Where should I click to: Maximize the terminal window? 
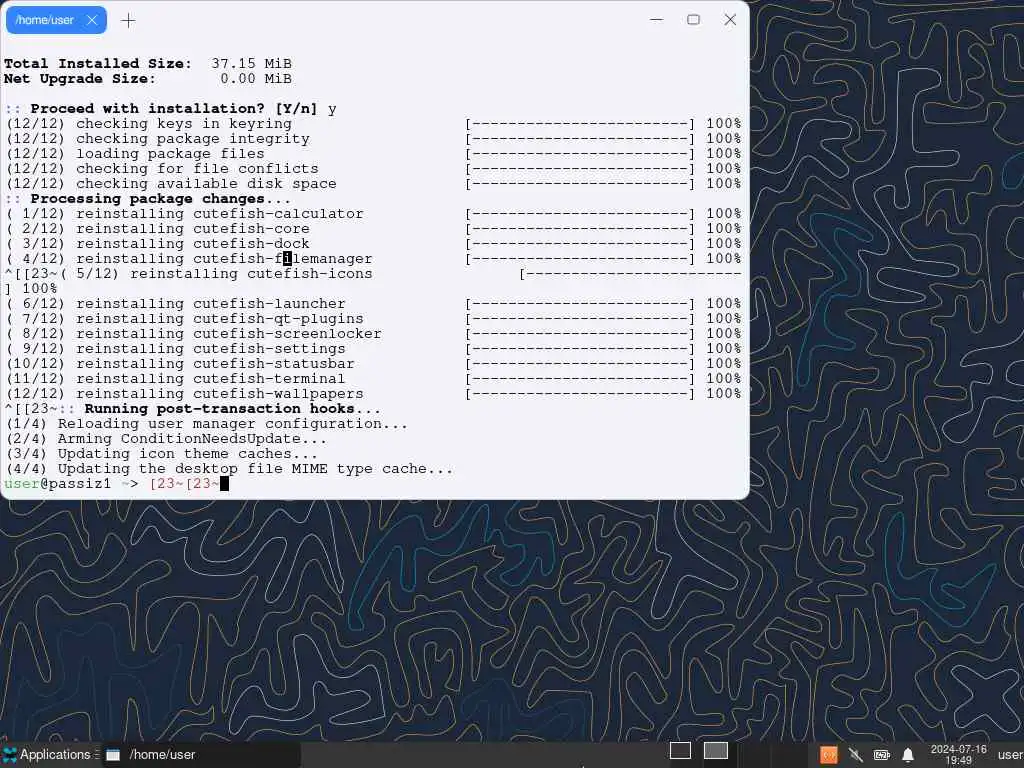pyautogui.click(x=694, y=20)
